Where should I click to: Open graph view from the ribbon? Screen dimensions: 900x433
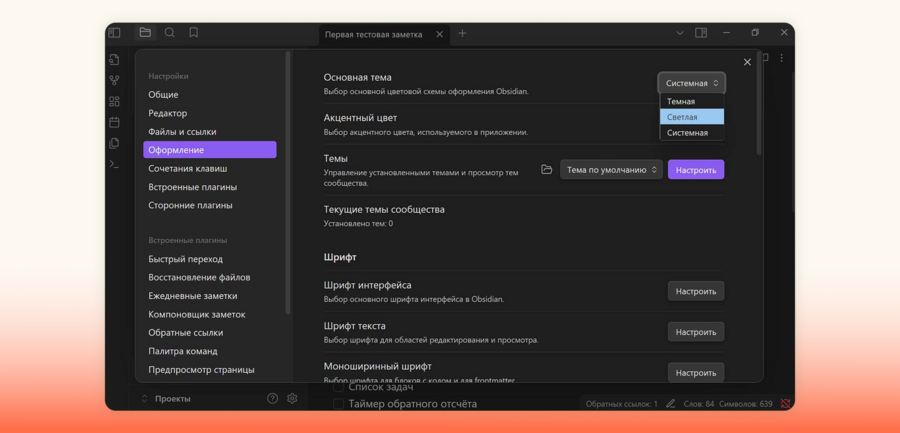coord(114,80)
